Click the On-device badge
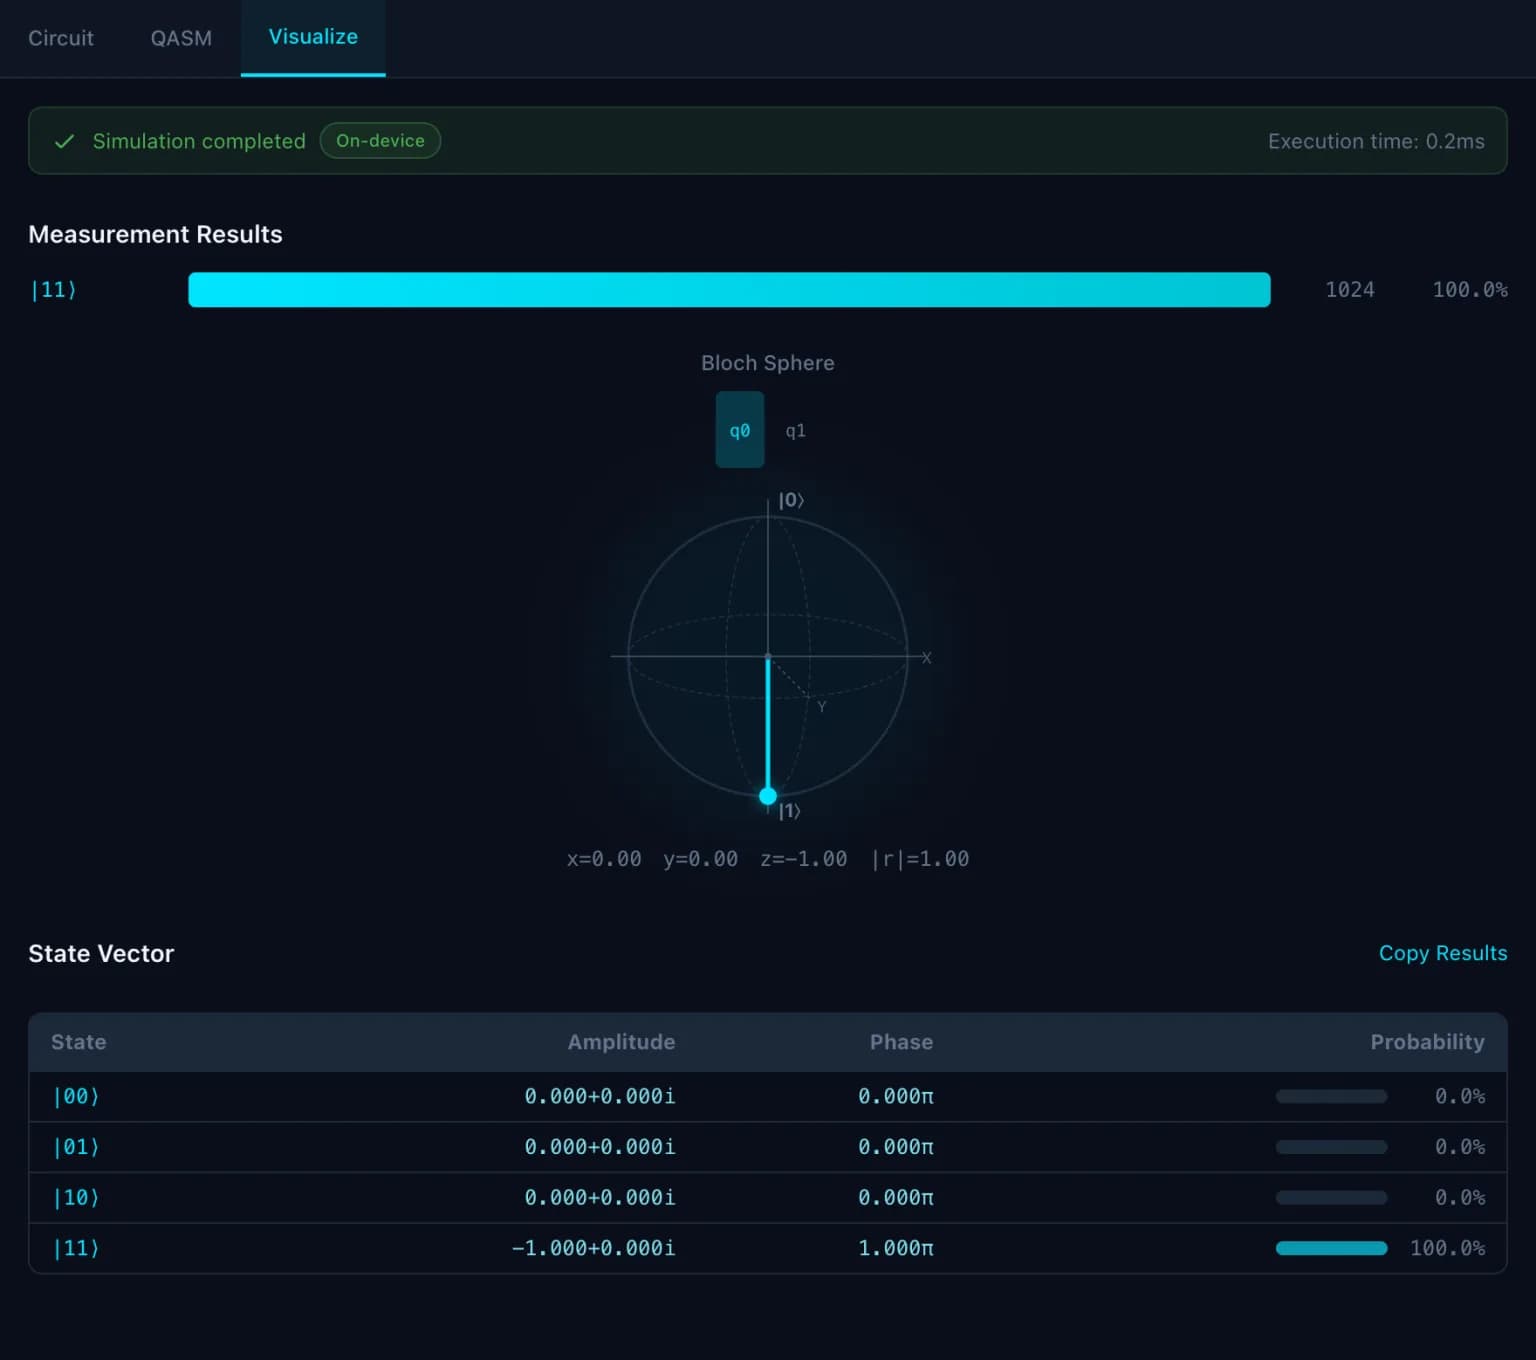This screenshot has width=1536, height=1360. click(x=380, y=141)
